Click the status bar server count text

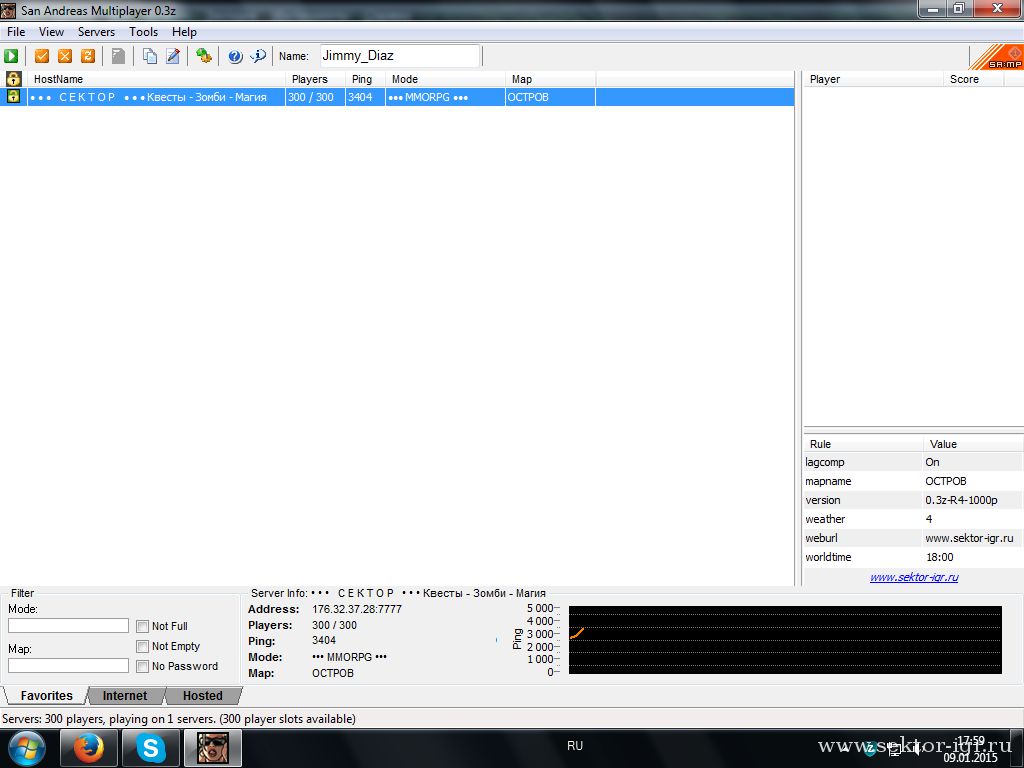pos(179,719)
